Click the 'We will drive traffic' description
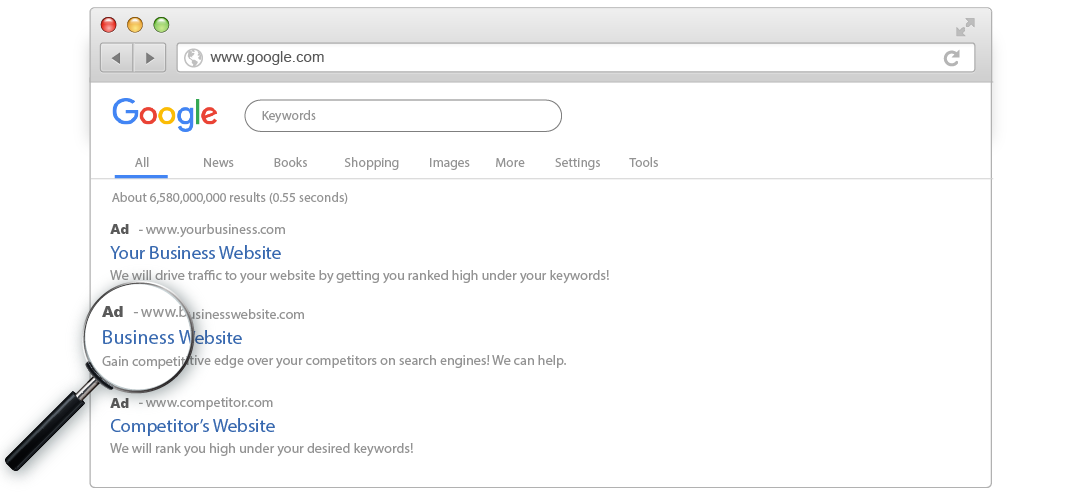The height and width of the screenshot is (500, 1092). click(359, 276)
